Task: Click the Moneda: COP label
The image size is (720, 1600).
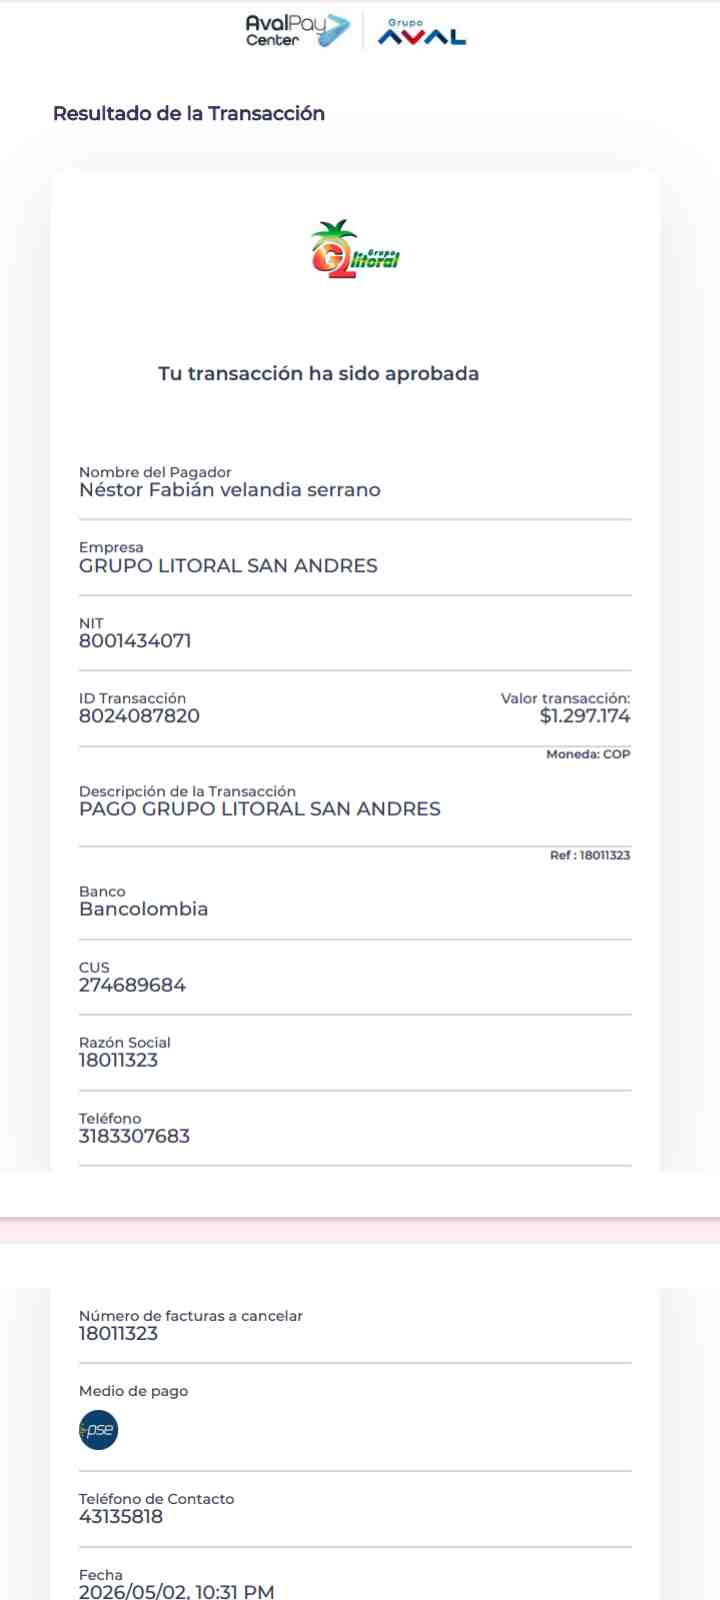Action: (x=588, y=754)
